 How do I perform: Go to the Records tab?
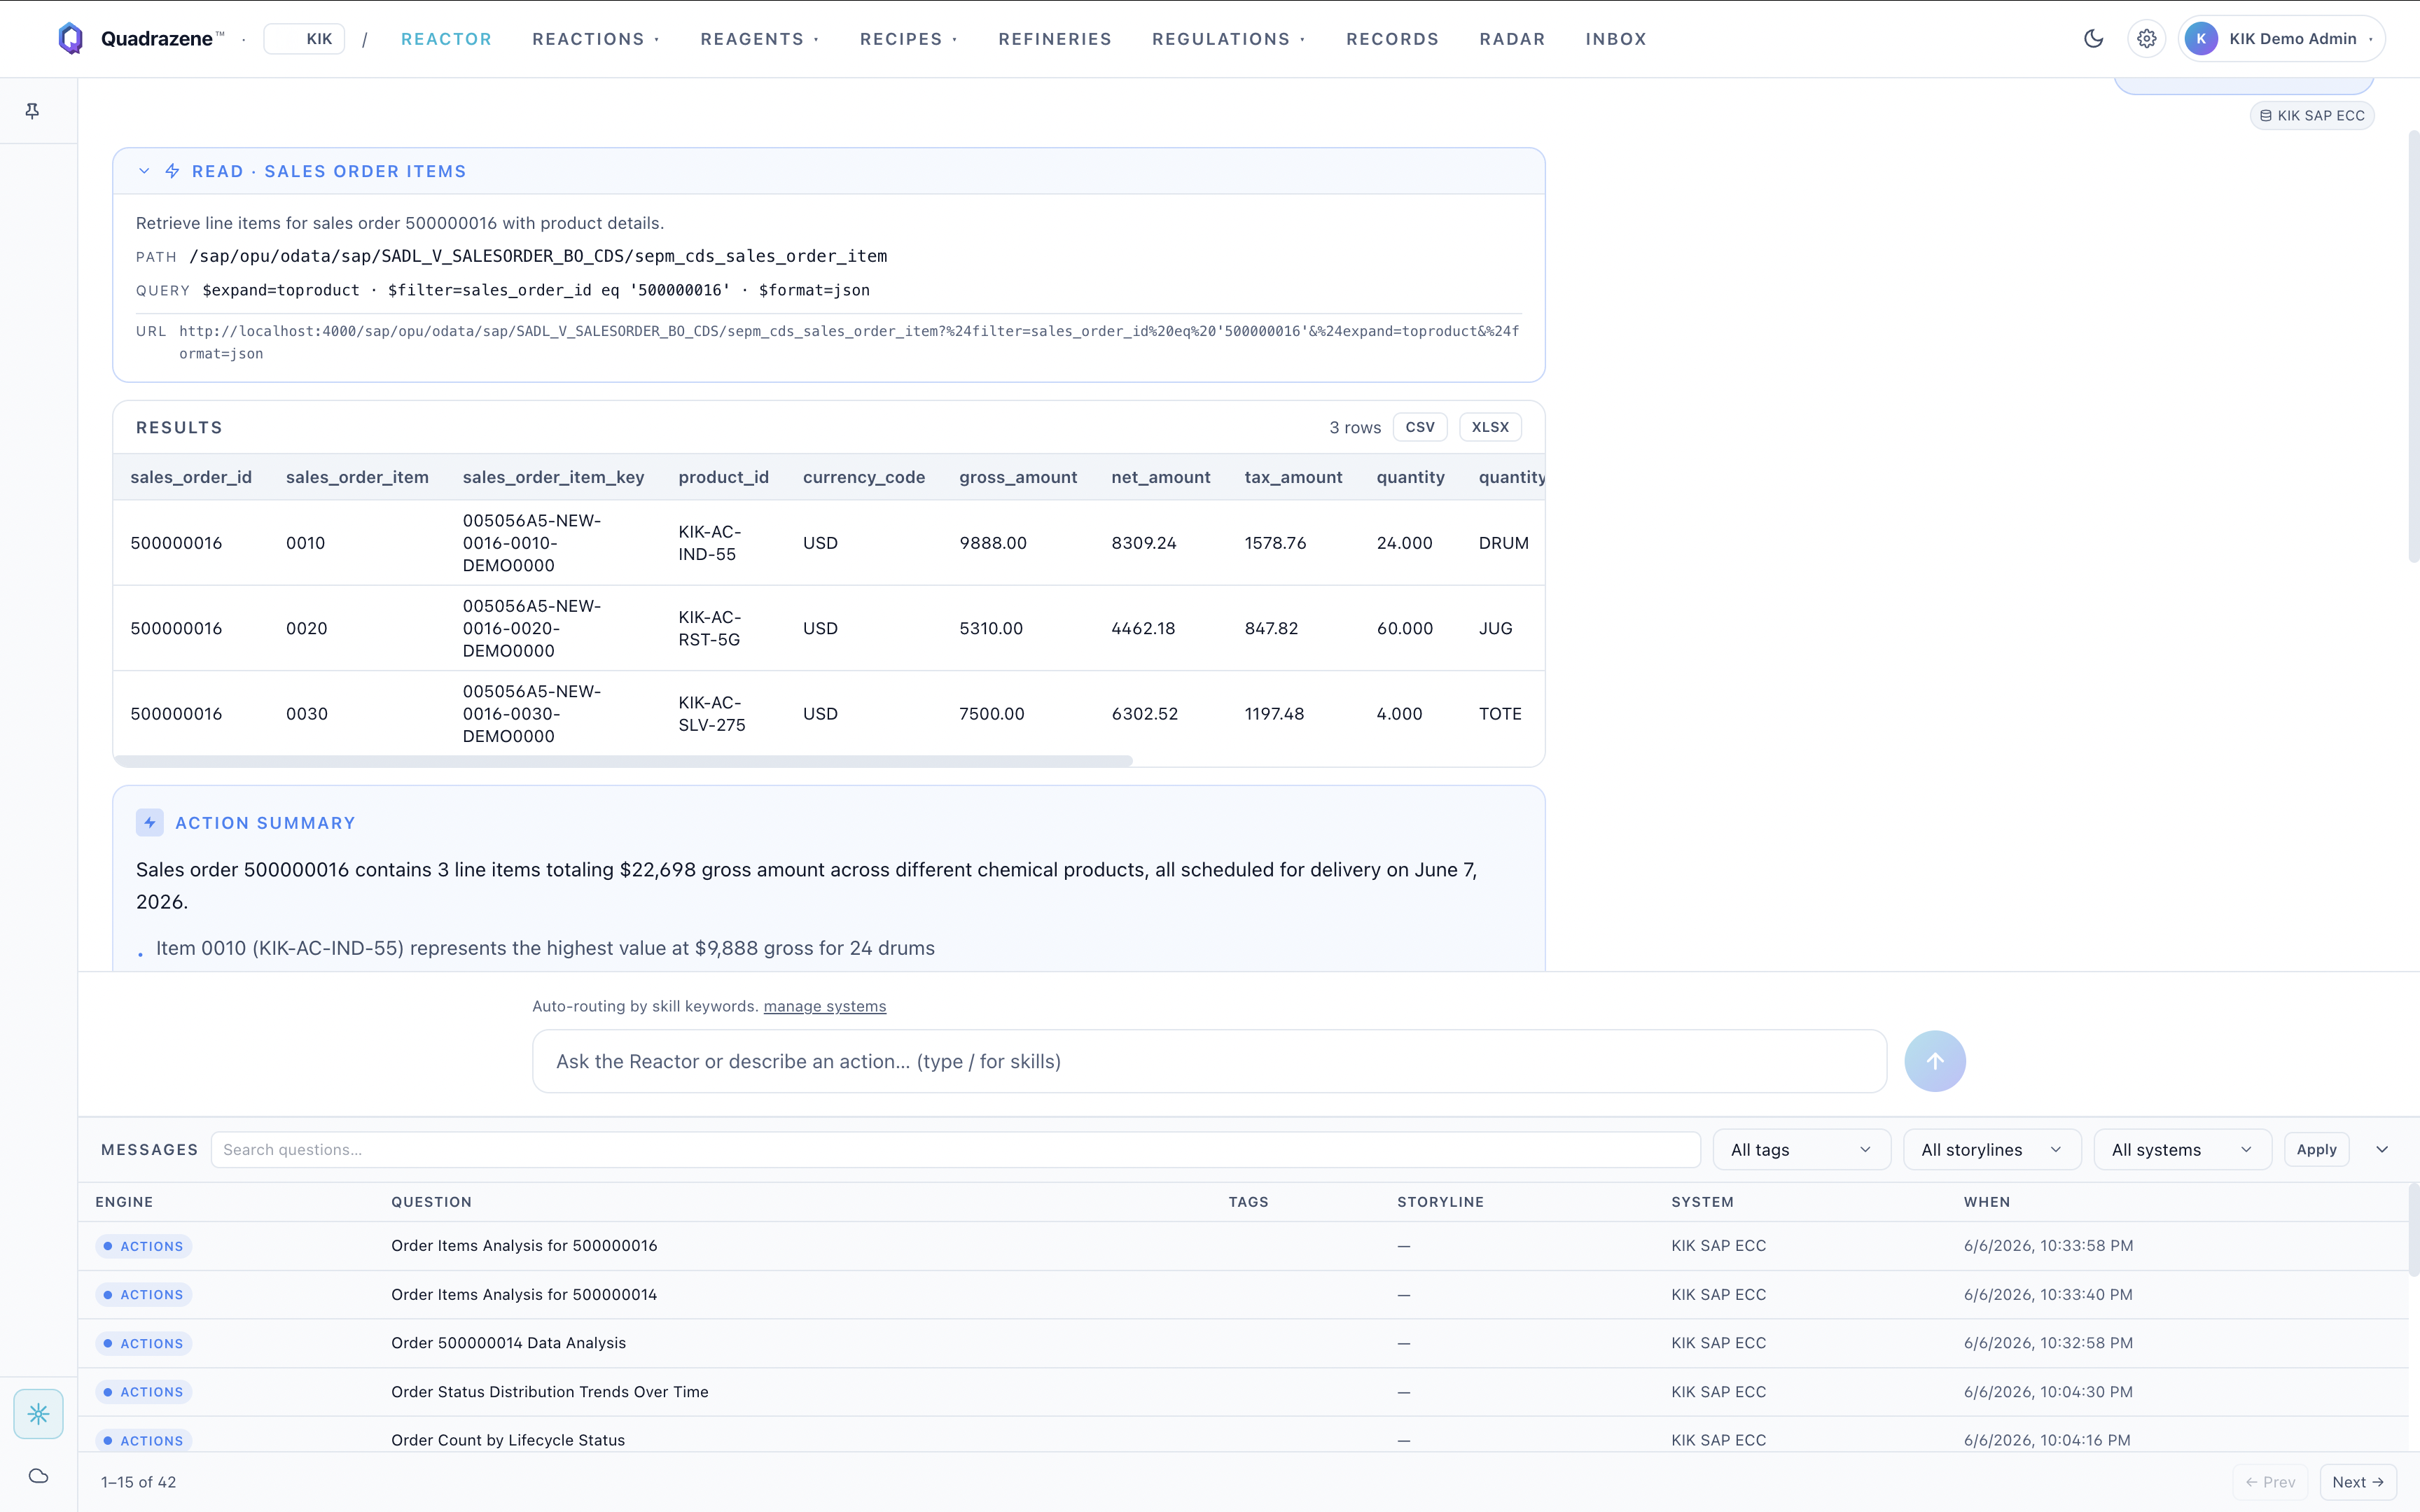[1392, 39]
